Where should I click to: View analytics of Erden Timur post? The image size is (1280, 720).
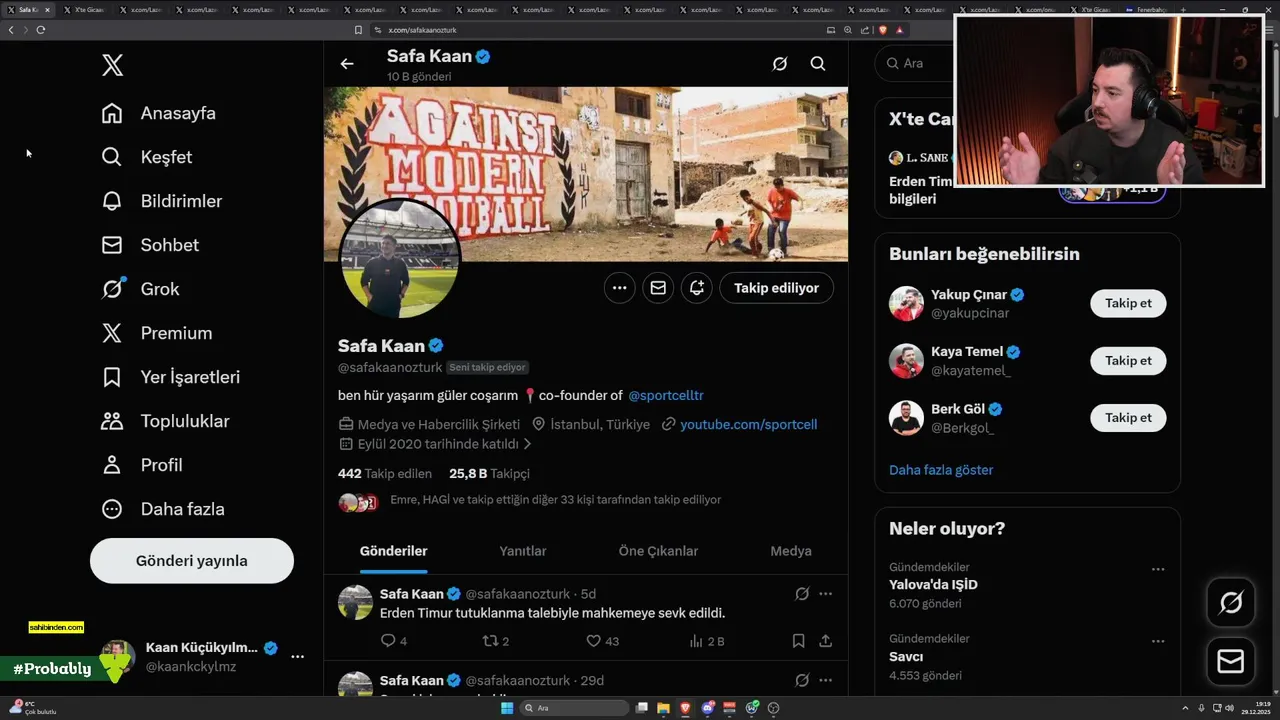707,641
